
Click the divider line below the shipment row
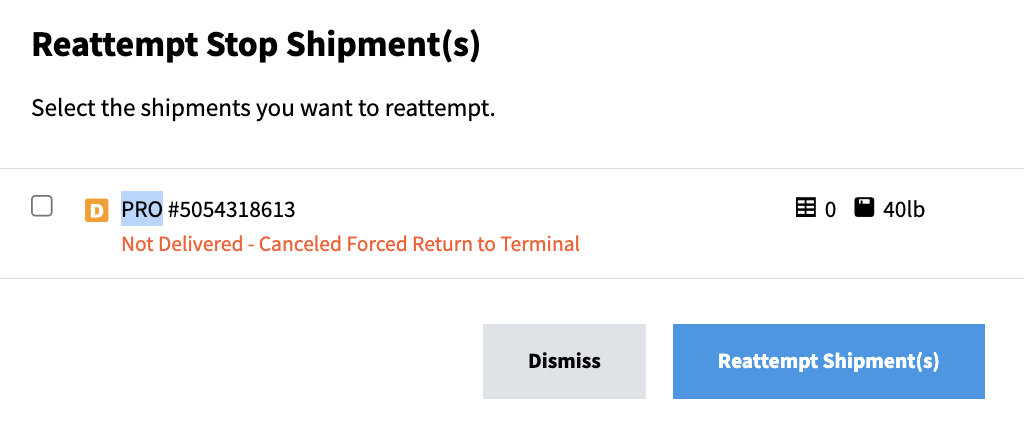pos(512,278)
